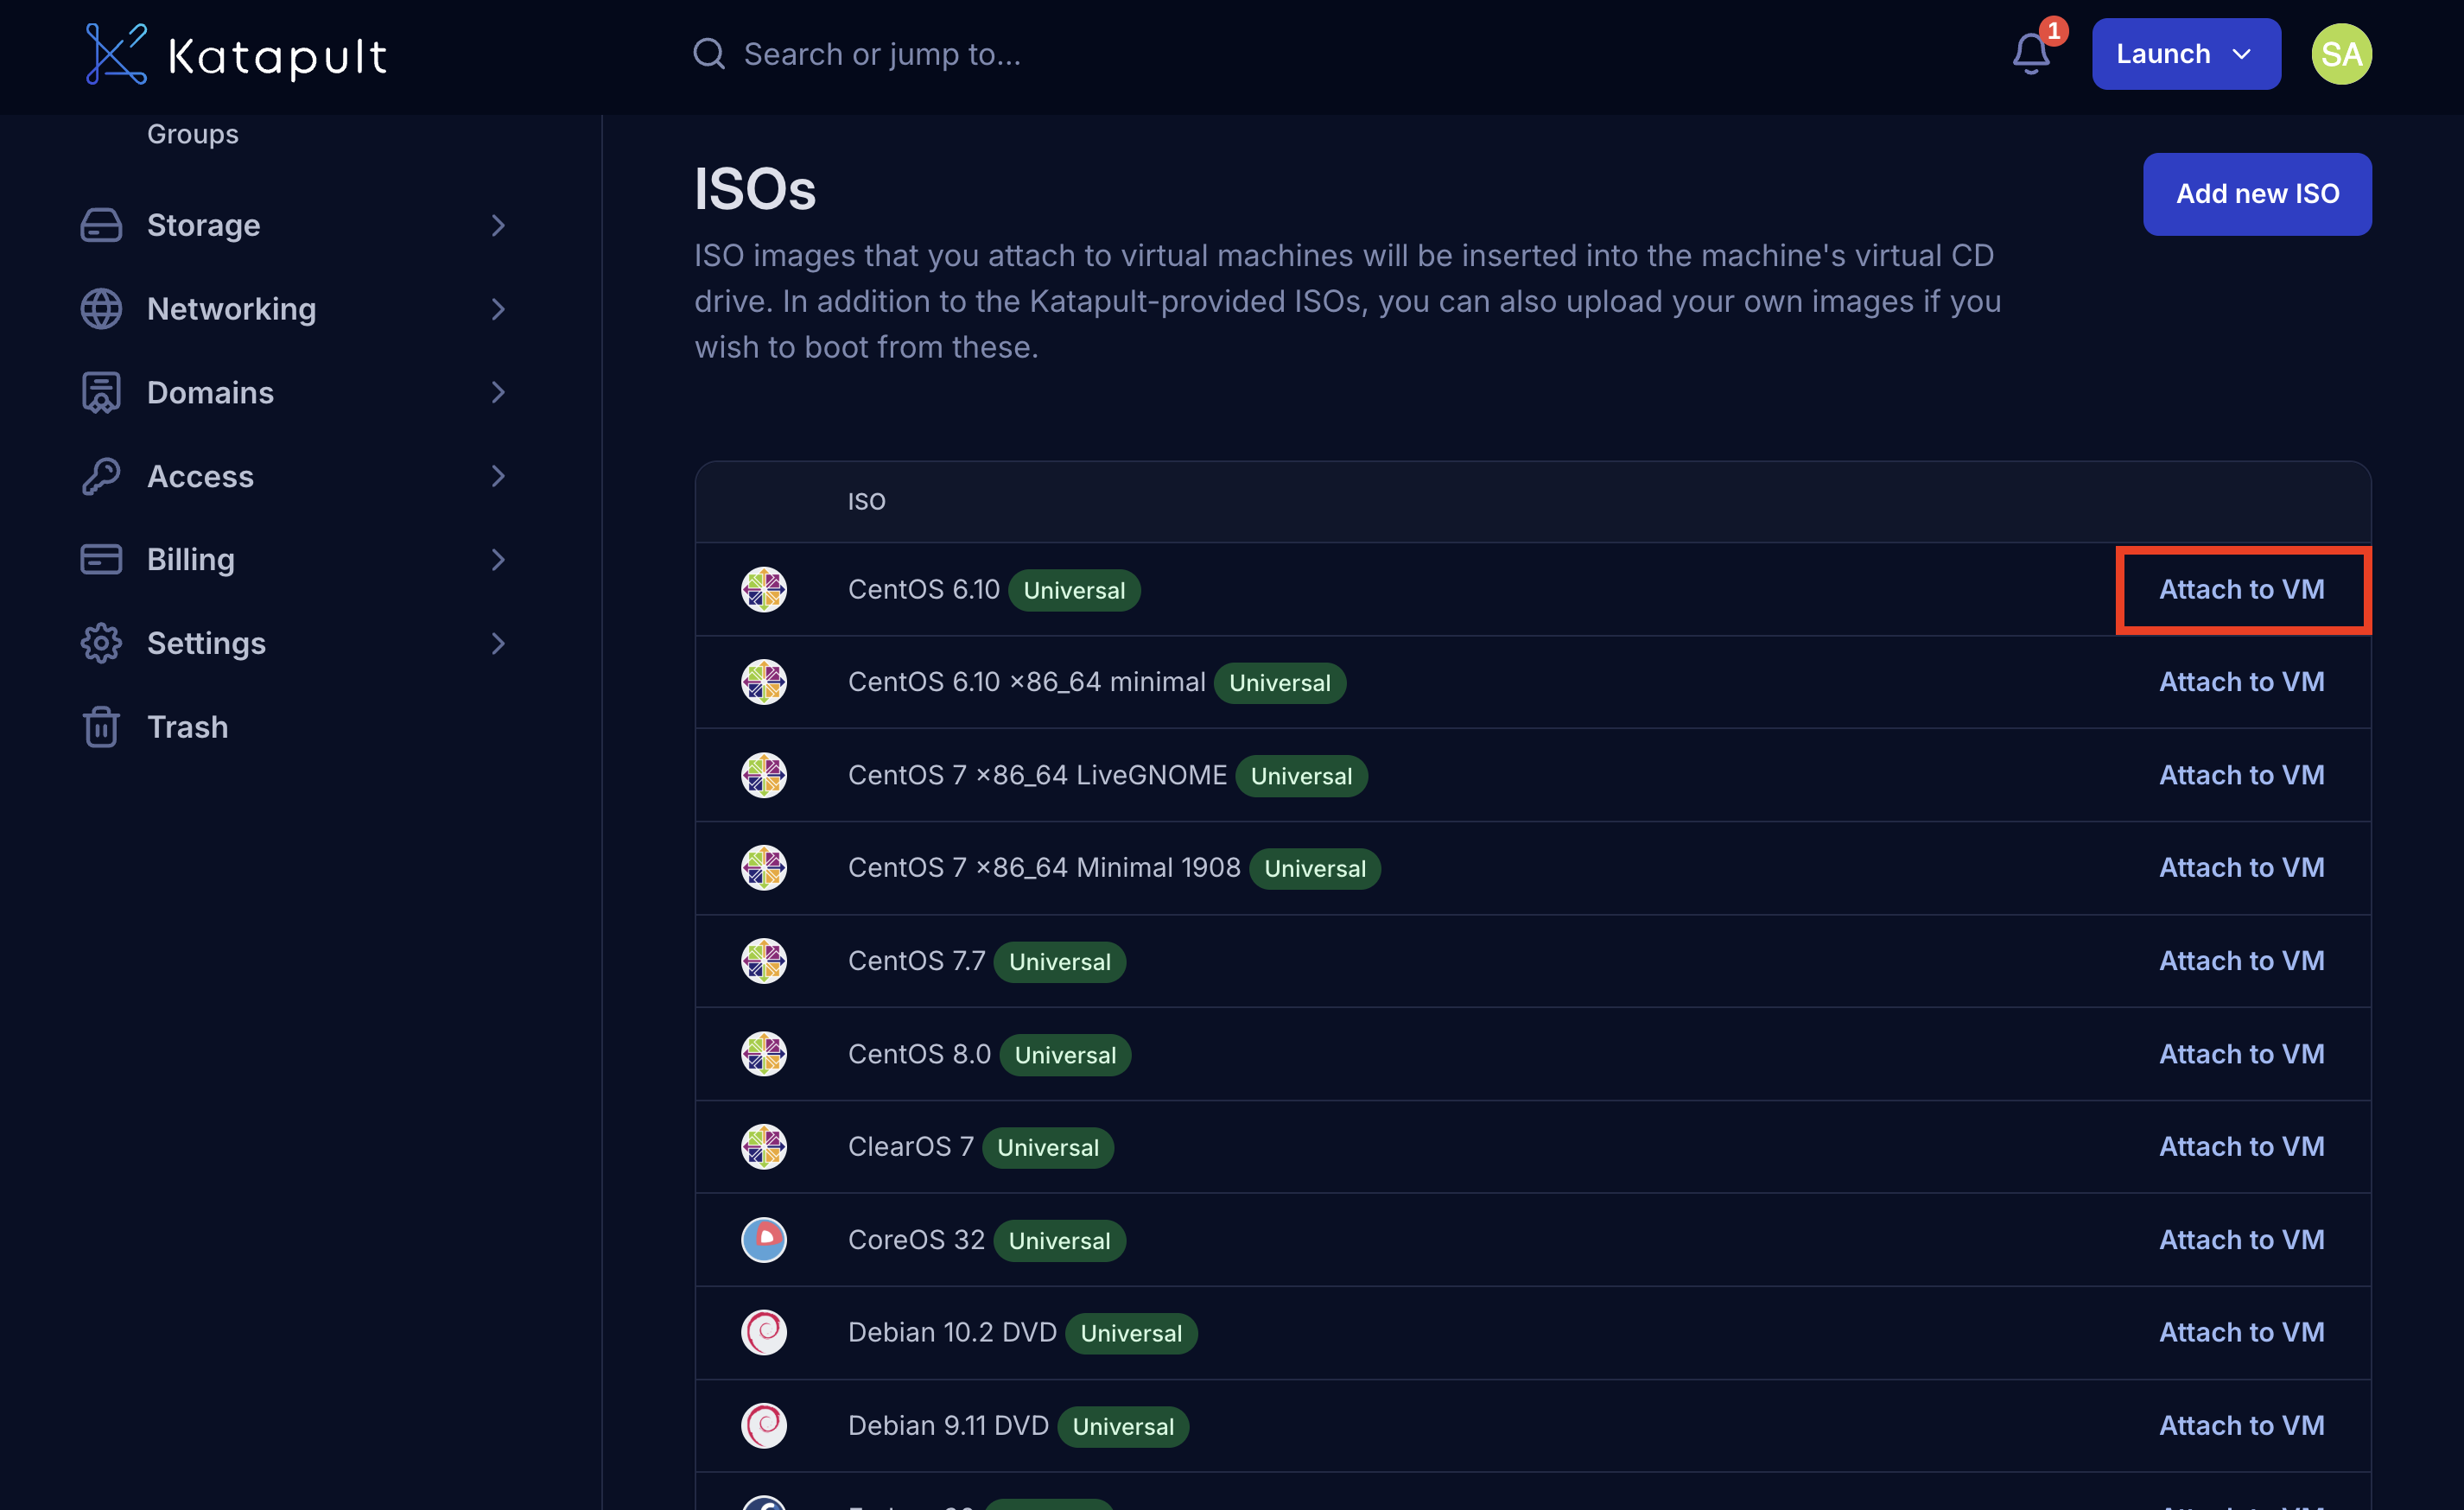Image resolution: width=2464 pixels, height=1510 pixels.
Task: Click the Domains certificate icon in sidebar
Action: click(x=101, y=393)
